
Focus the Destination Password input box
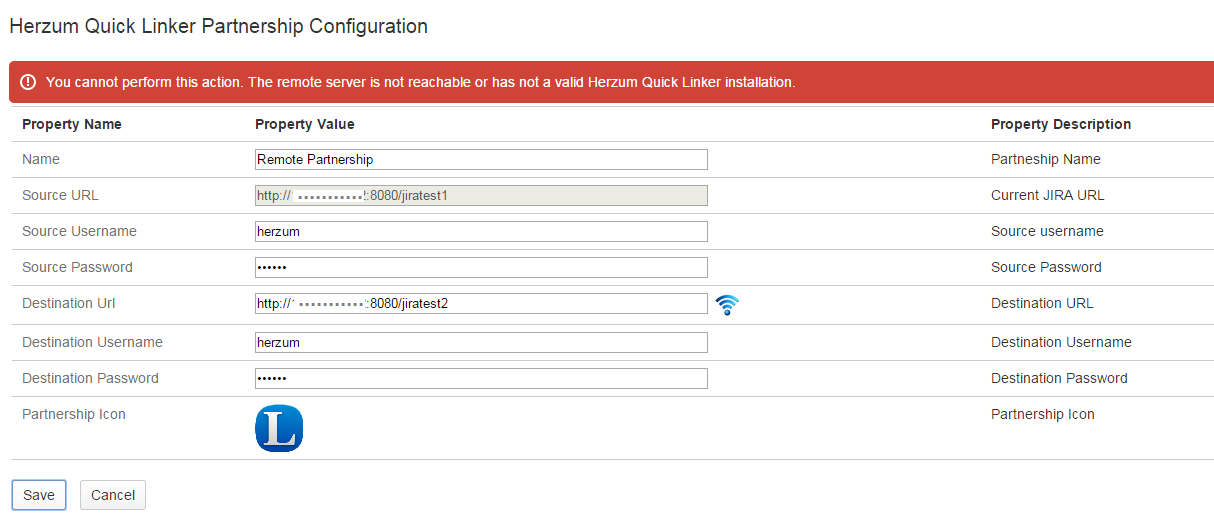(481, 378)
